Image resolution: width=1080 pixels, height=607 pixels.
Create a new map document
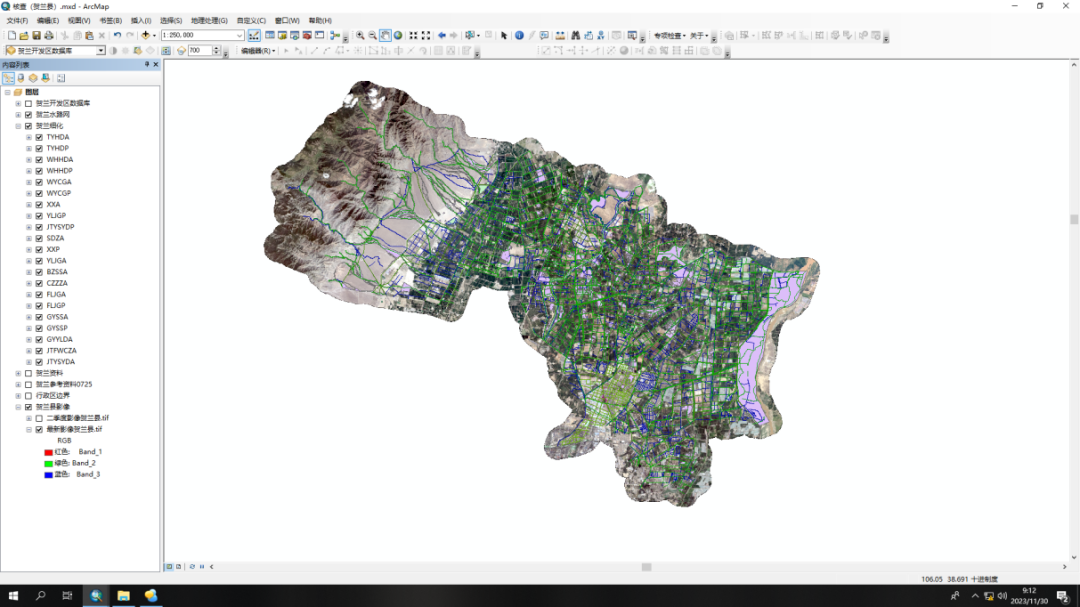point(12,35)
